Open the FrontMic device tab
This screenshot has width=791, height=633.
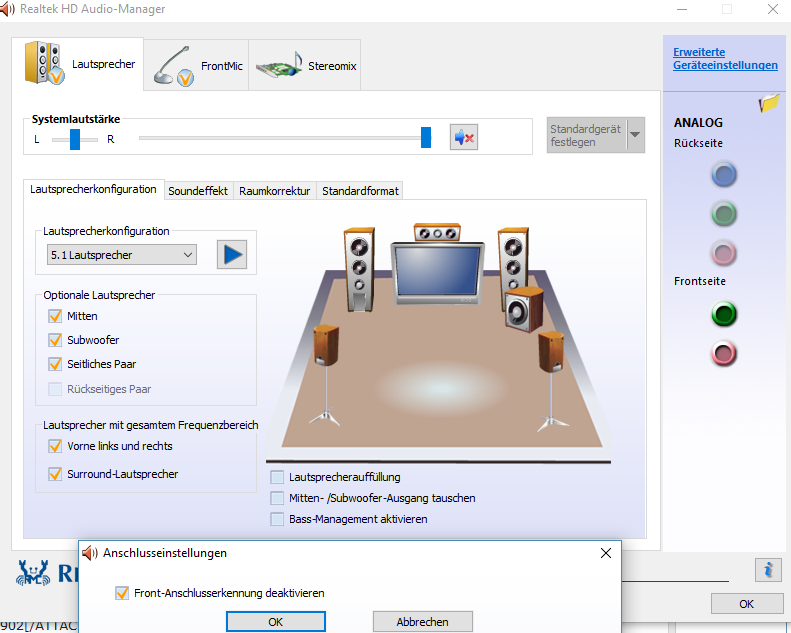pos(196,66)
